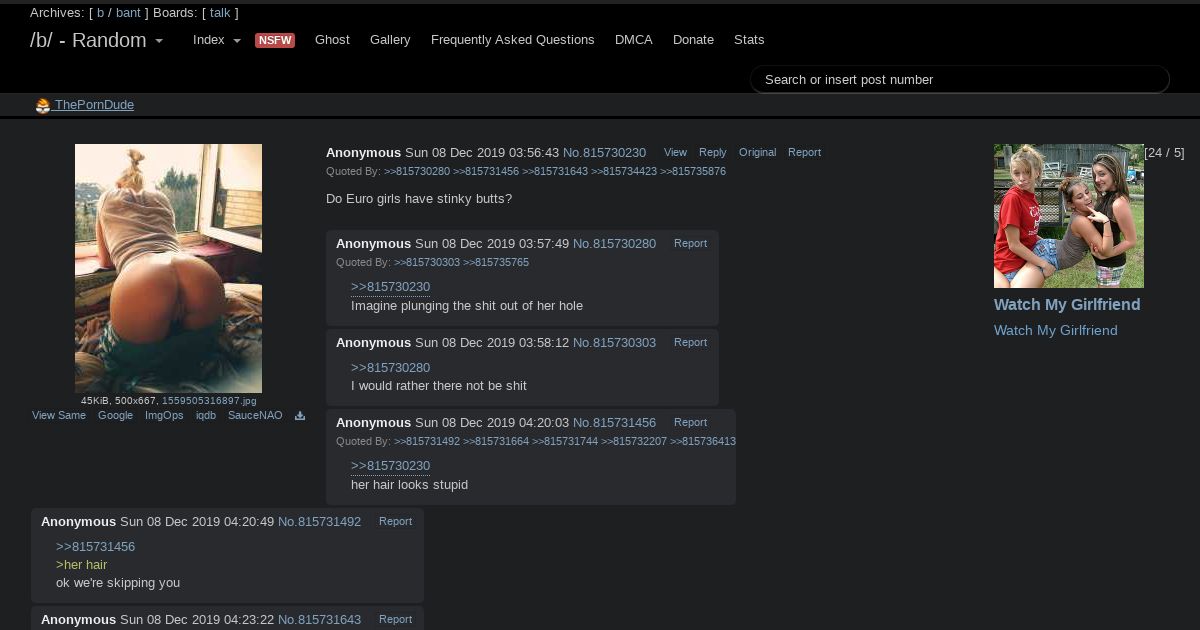Open file name 1559505316897.jpg
This screenshot has width=1200, height=630.
pyautogui.click(x=209, y=401)
